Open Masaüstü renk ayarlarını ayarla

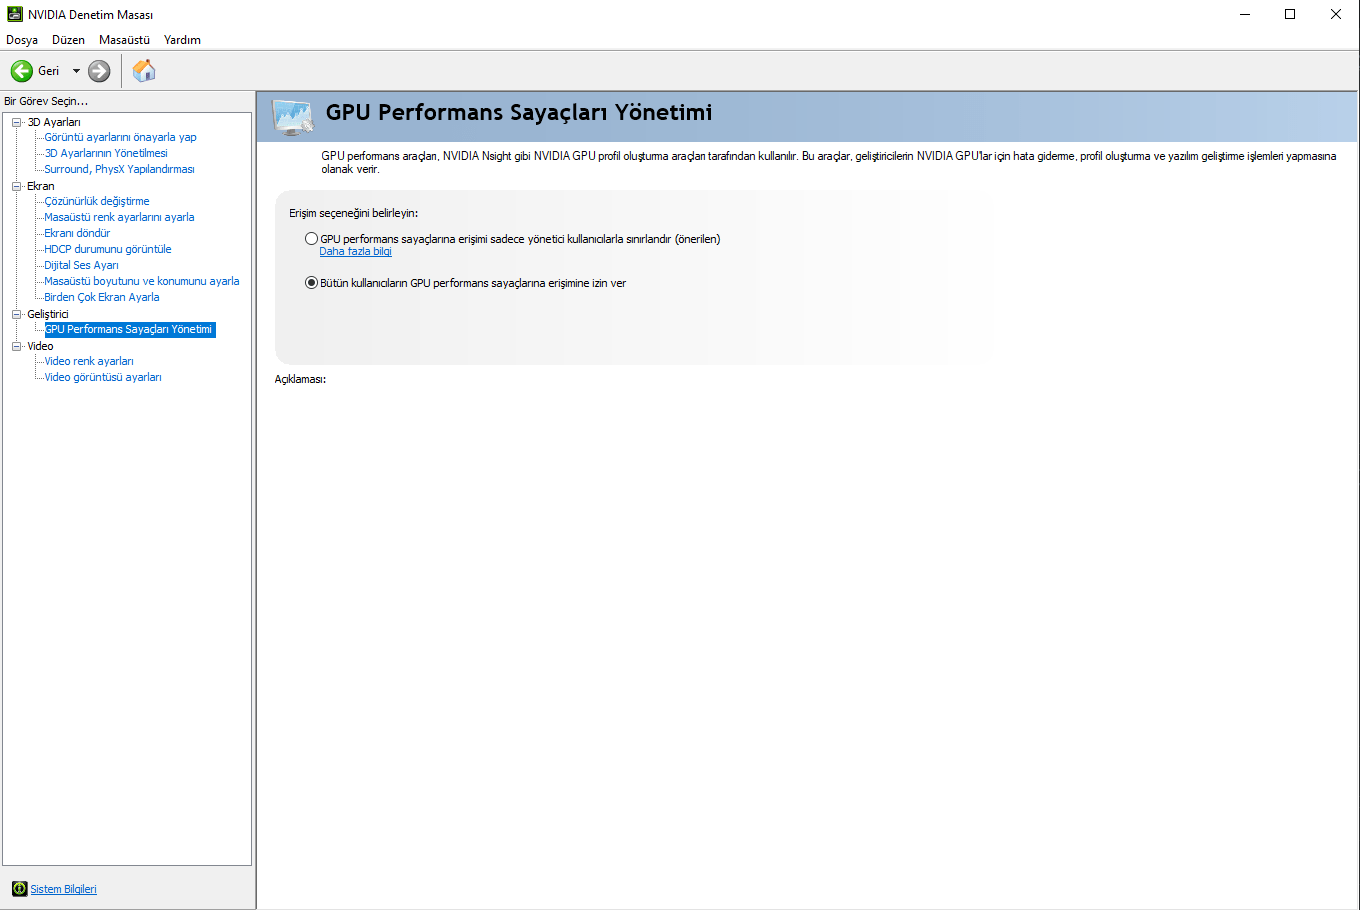pyautogui.click(x=119, y=217)
